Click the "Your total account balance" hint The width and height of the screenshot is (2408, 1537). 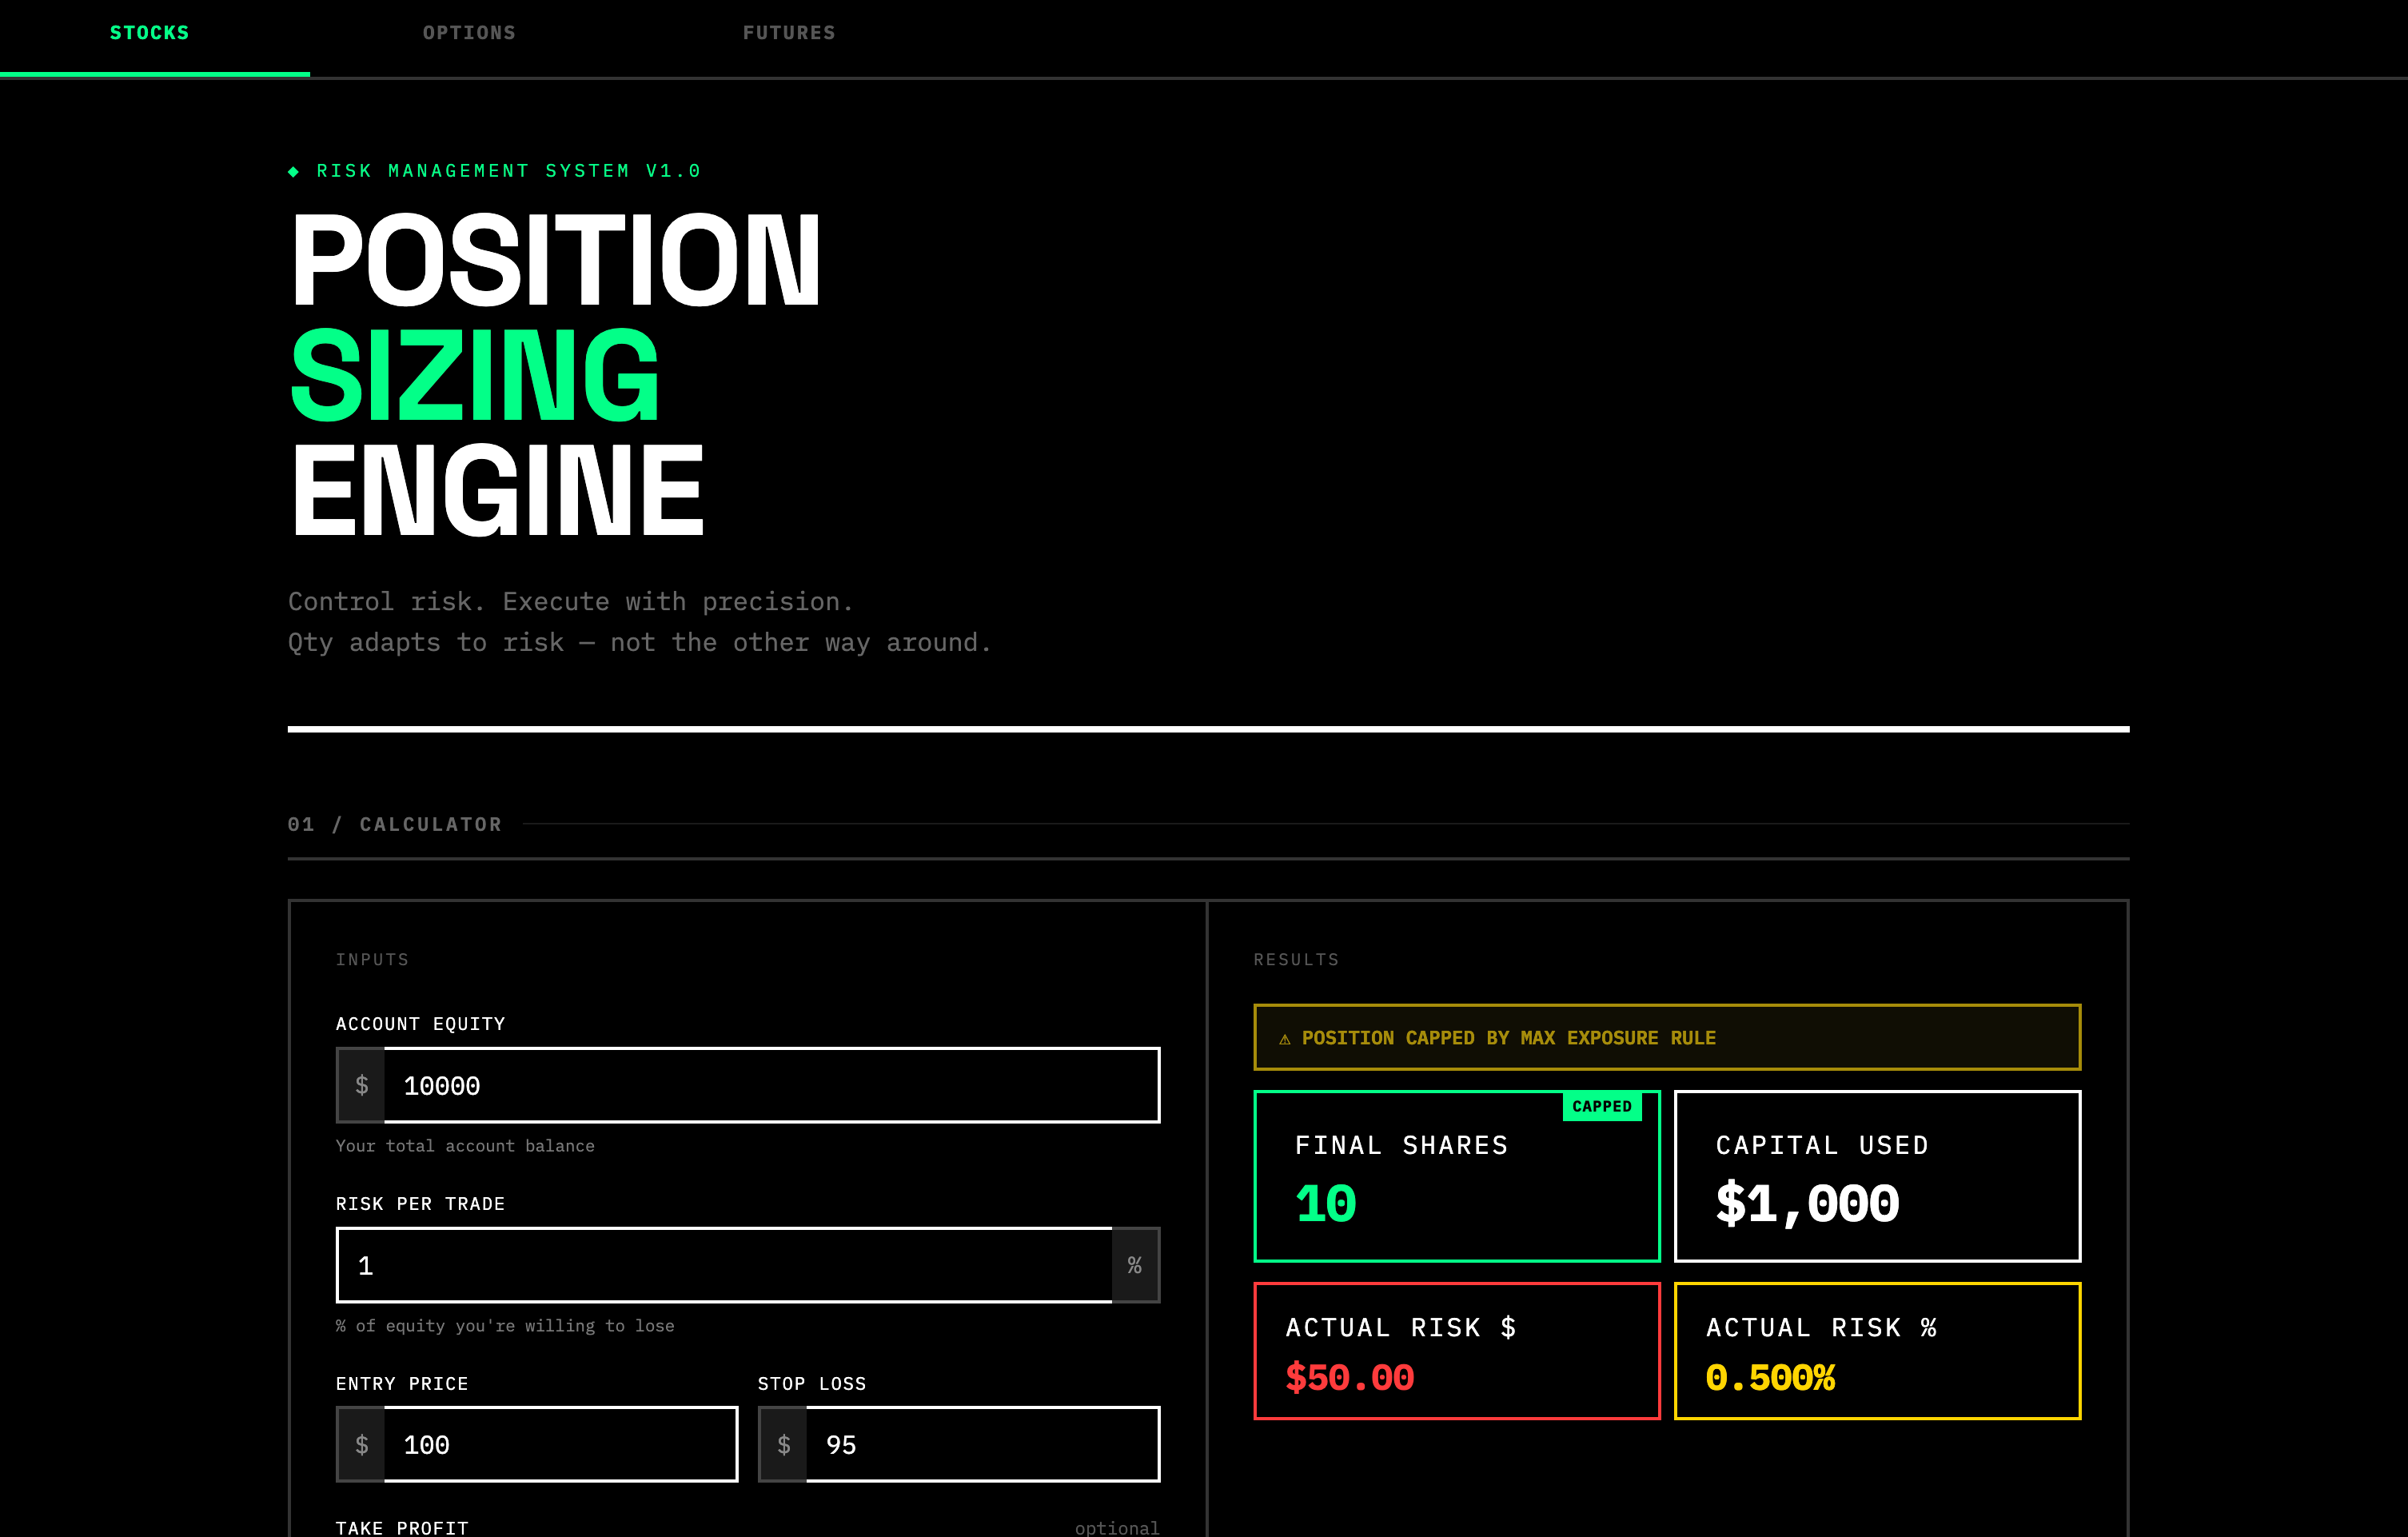(465, 1146)
